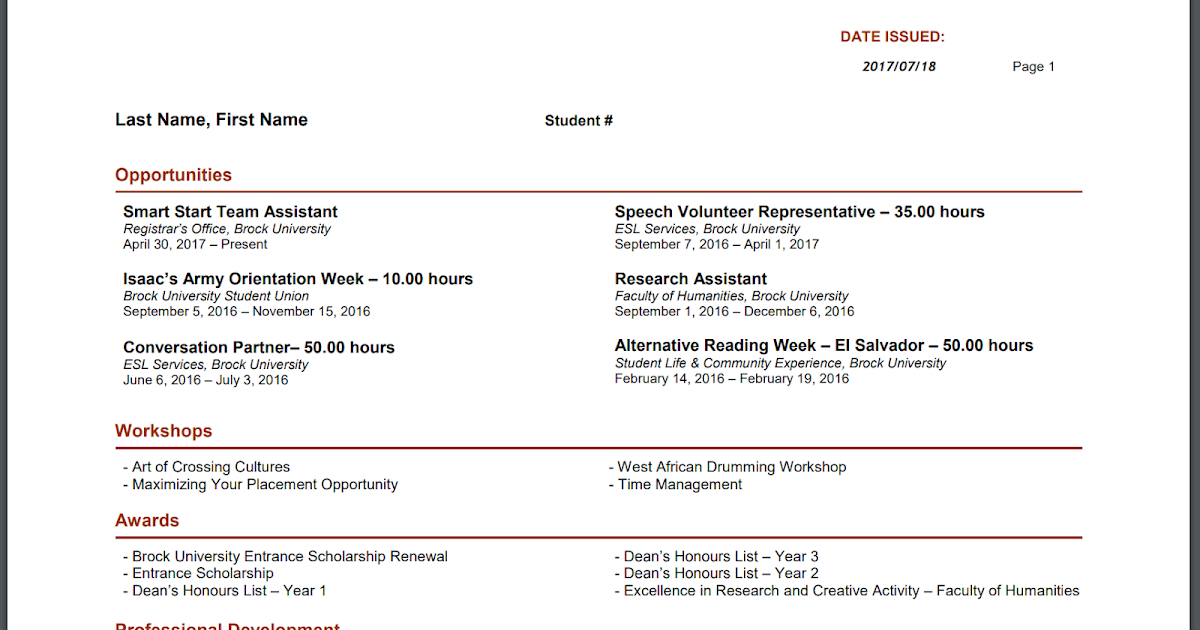This screenshot has height=630, width=1200.
Task: Click the Student # field label
Action: (x=578, y=119)
